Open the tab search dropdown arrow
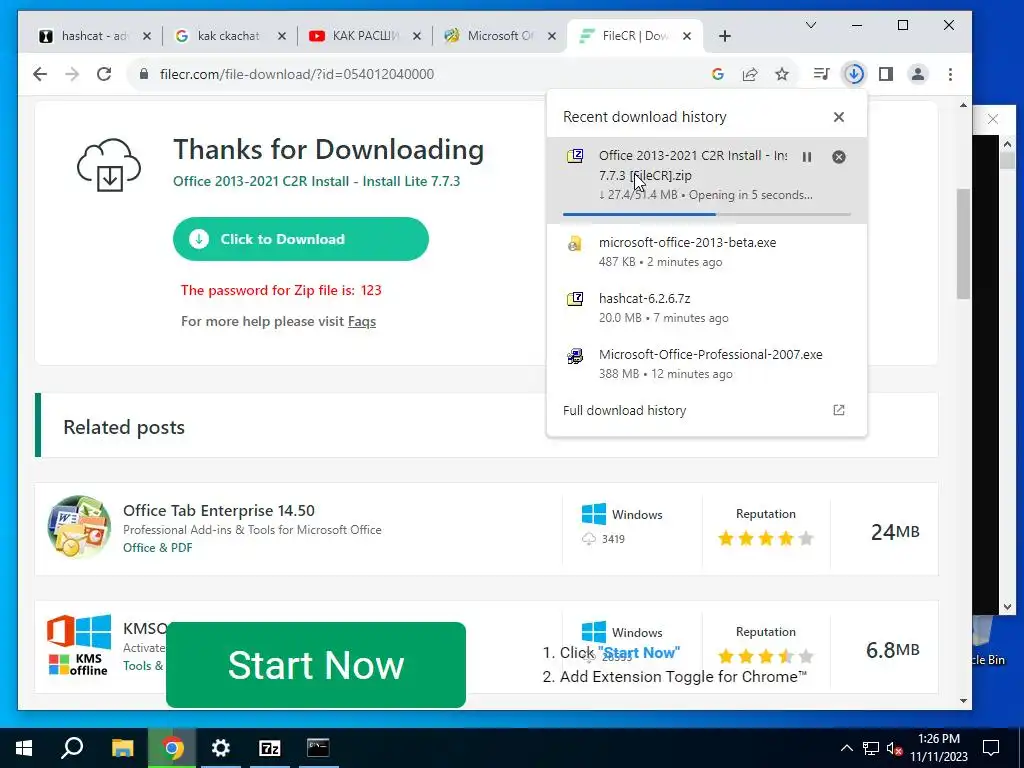1024x768 pixels. tap(810, 25)
